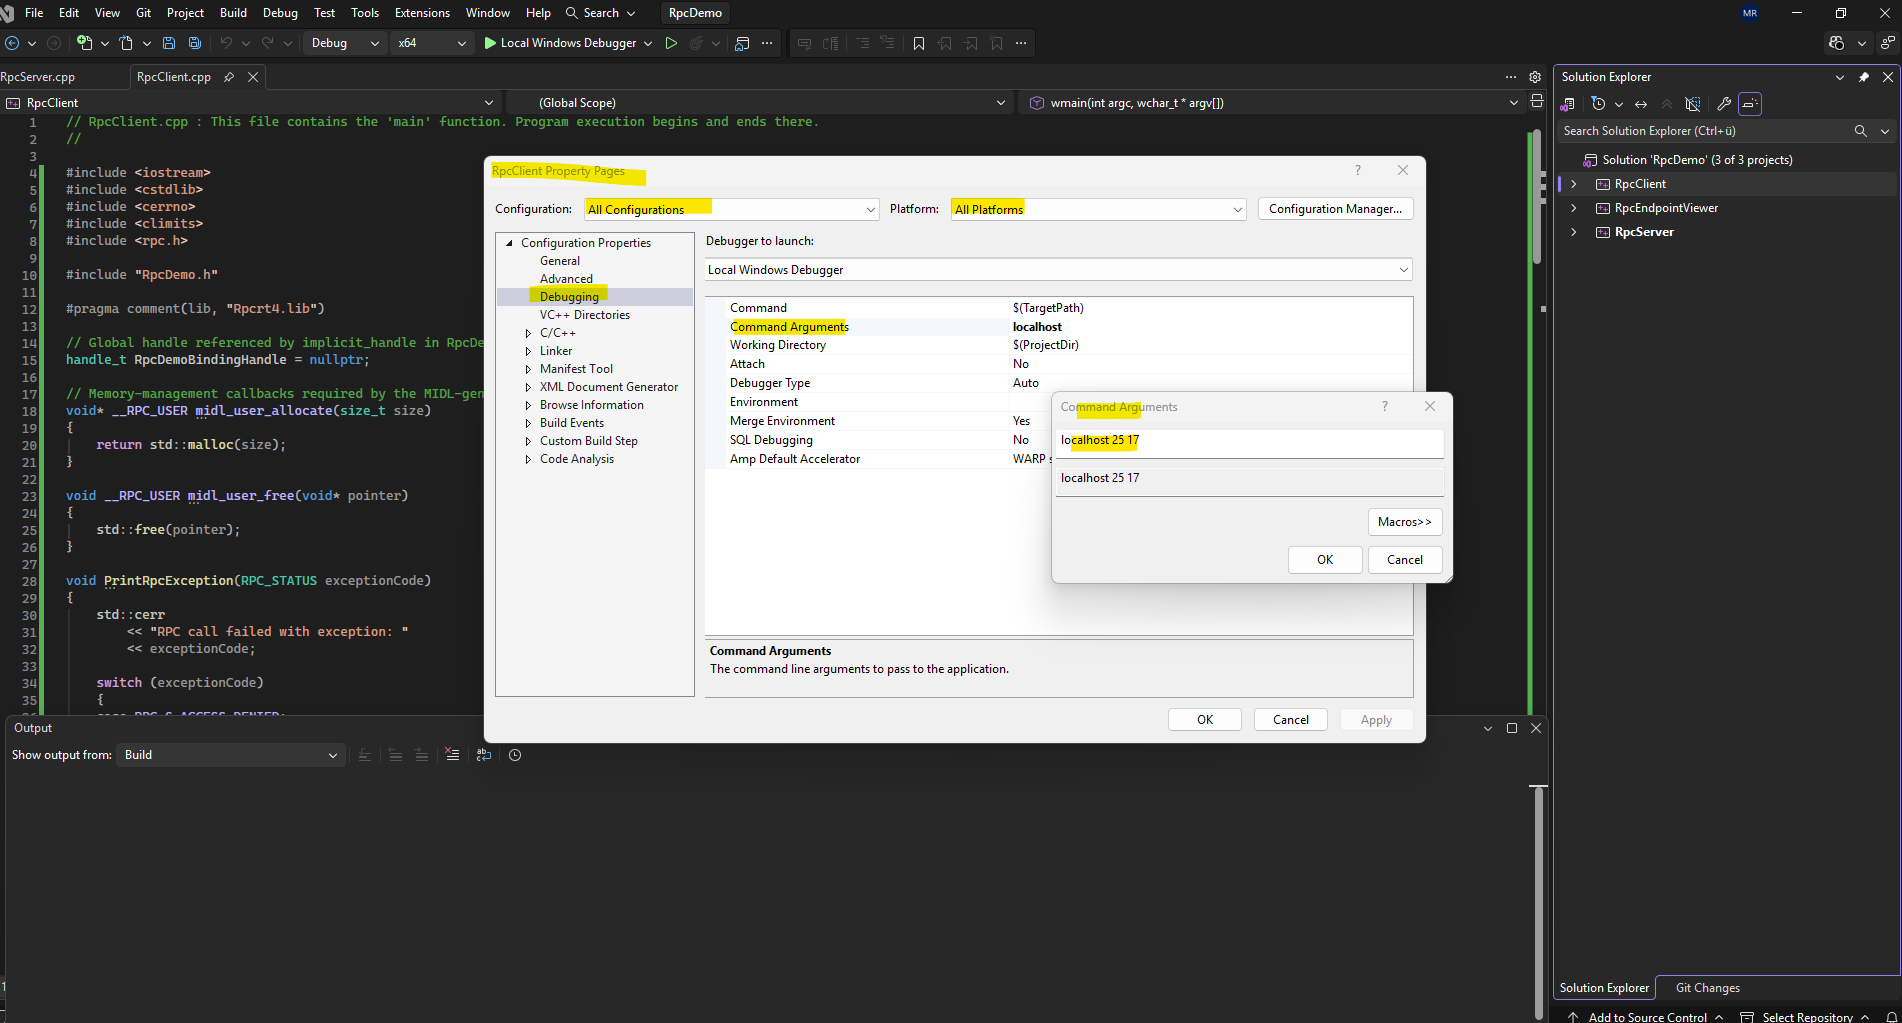
Task: Open the All Platforms dropdown
Action: (x=1098, y=209)
